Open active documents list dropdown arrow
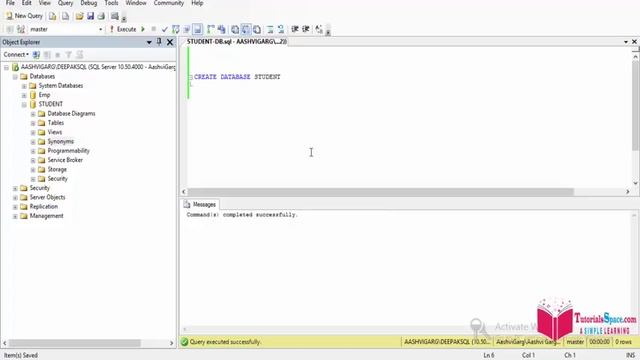This screenshot has width=640, height=360. click(x=626, y=42)
